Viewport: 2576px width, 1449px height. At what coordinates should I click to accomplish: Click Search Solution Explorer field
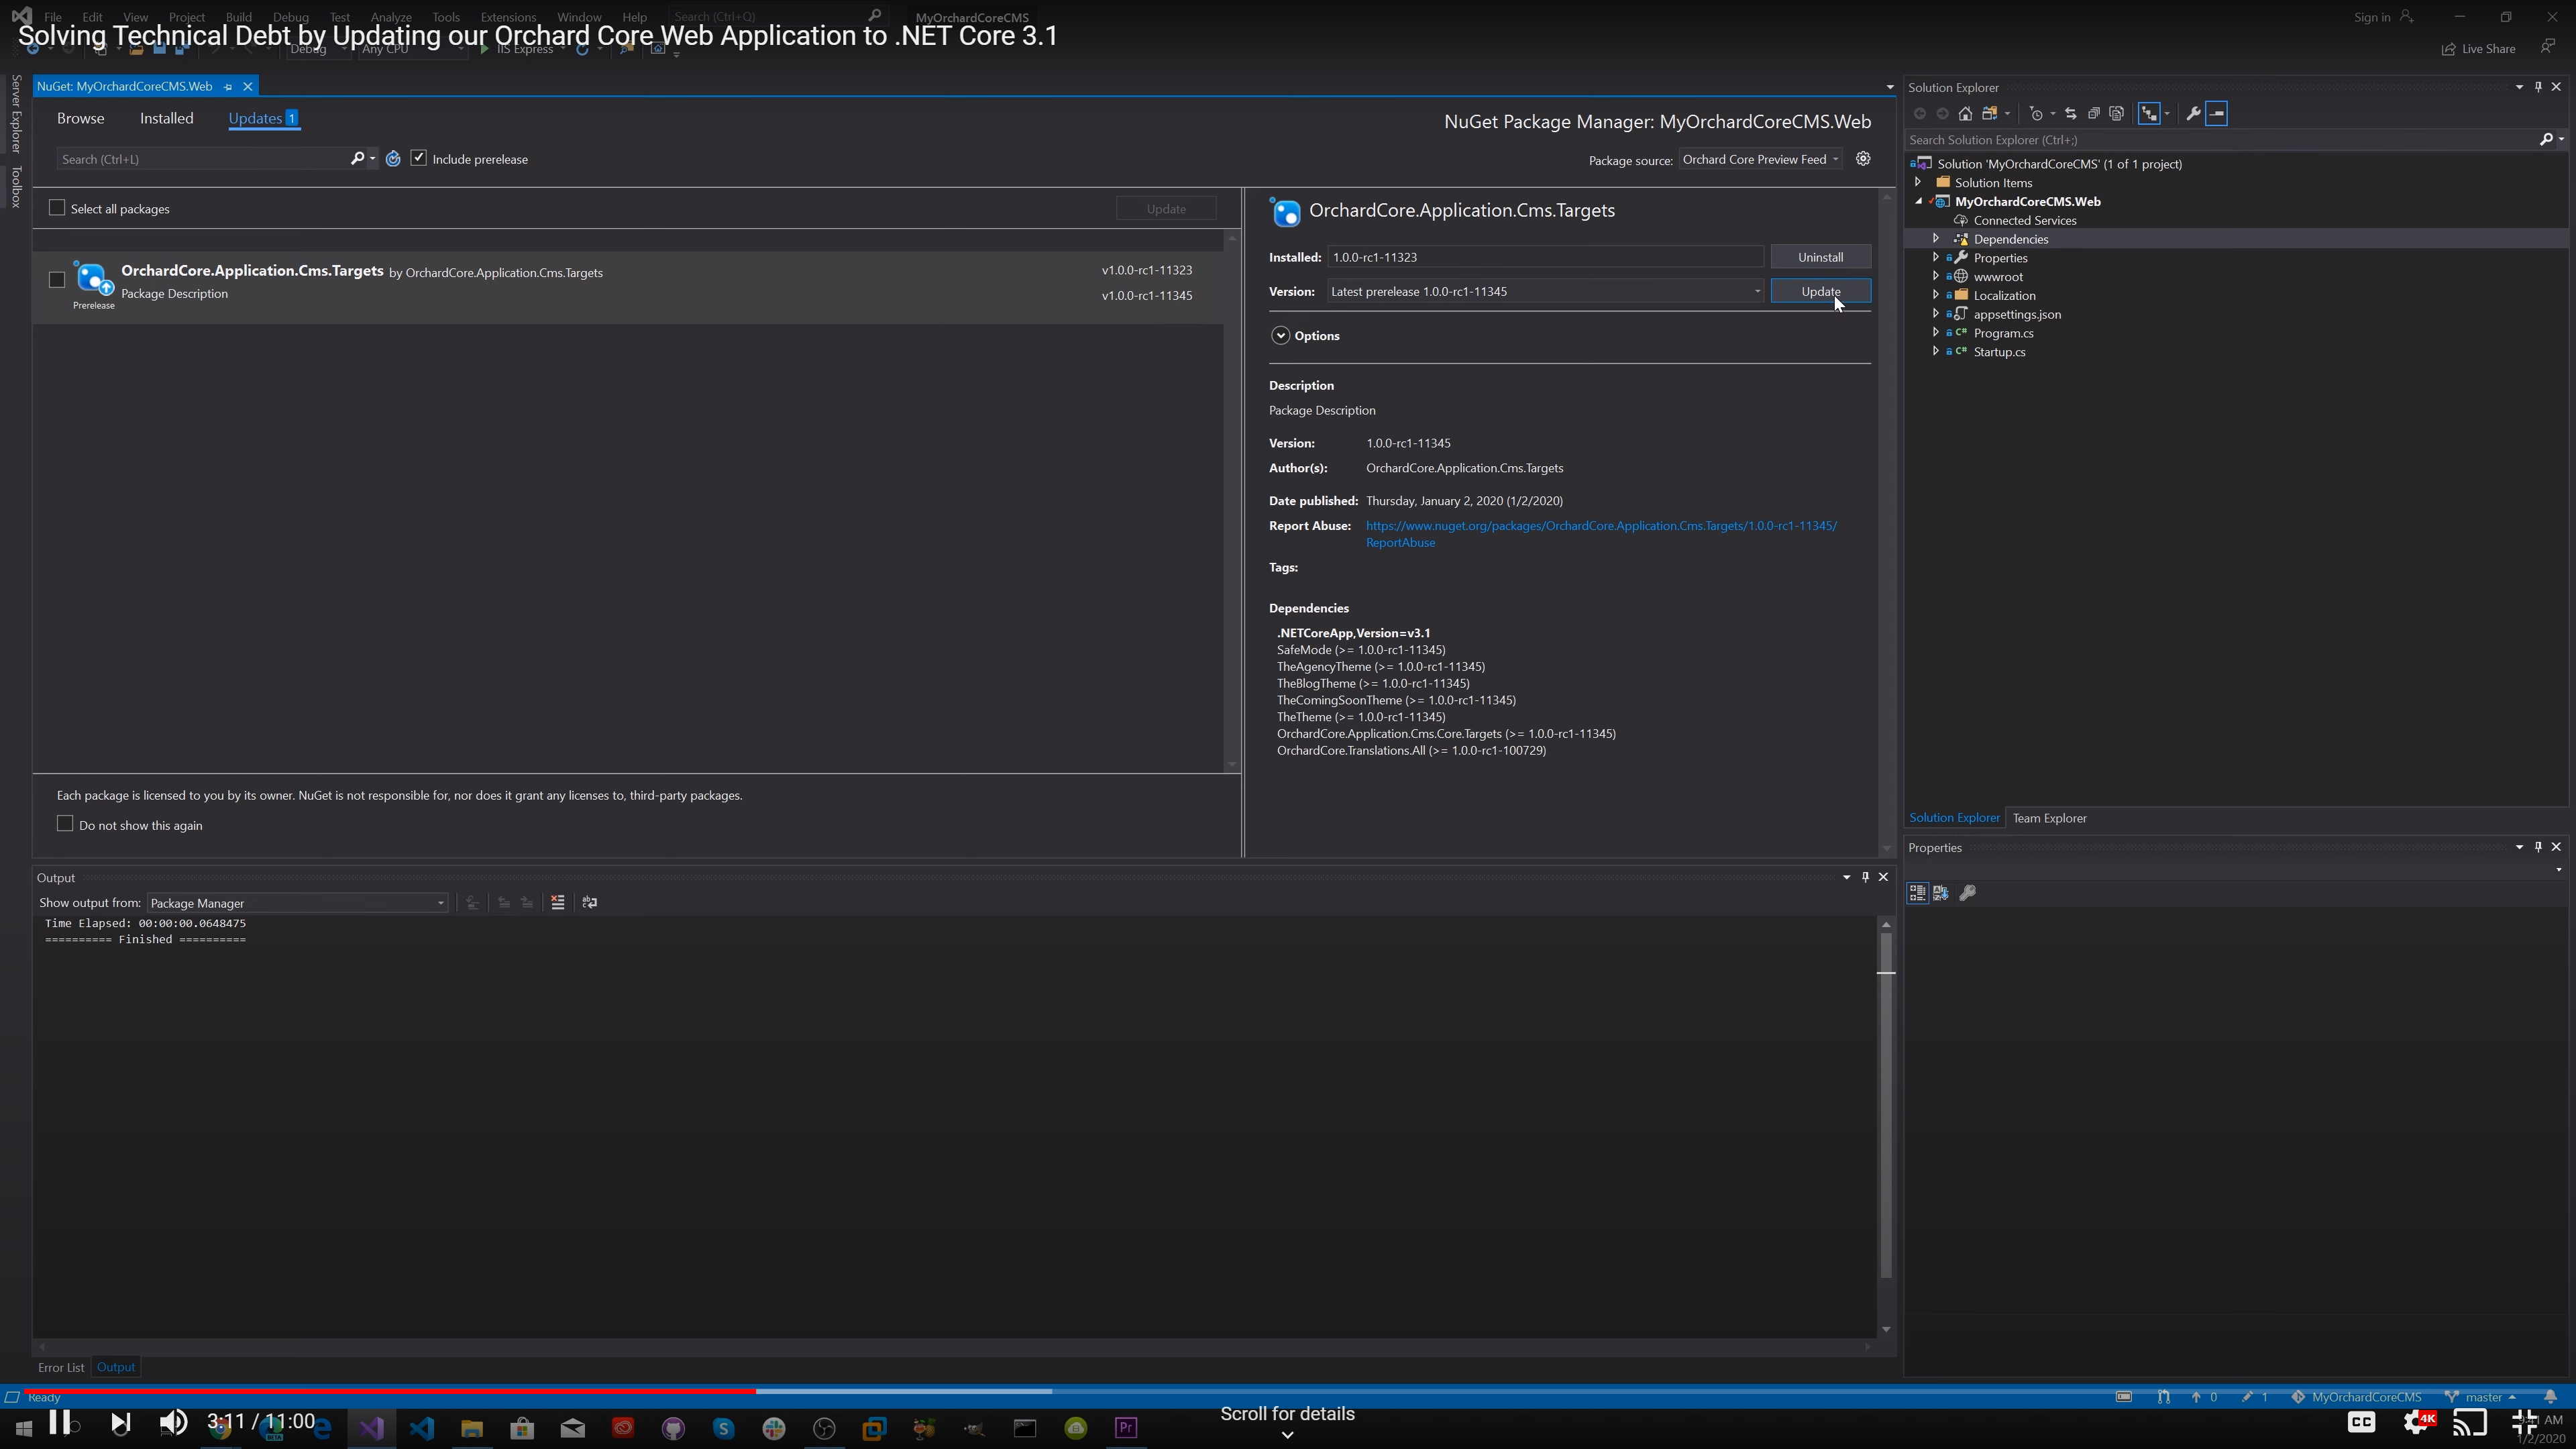coord(2220,140)
